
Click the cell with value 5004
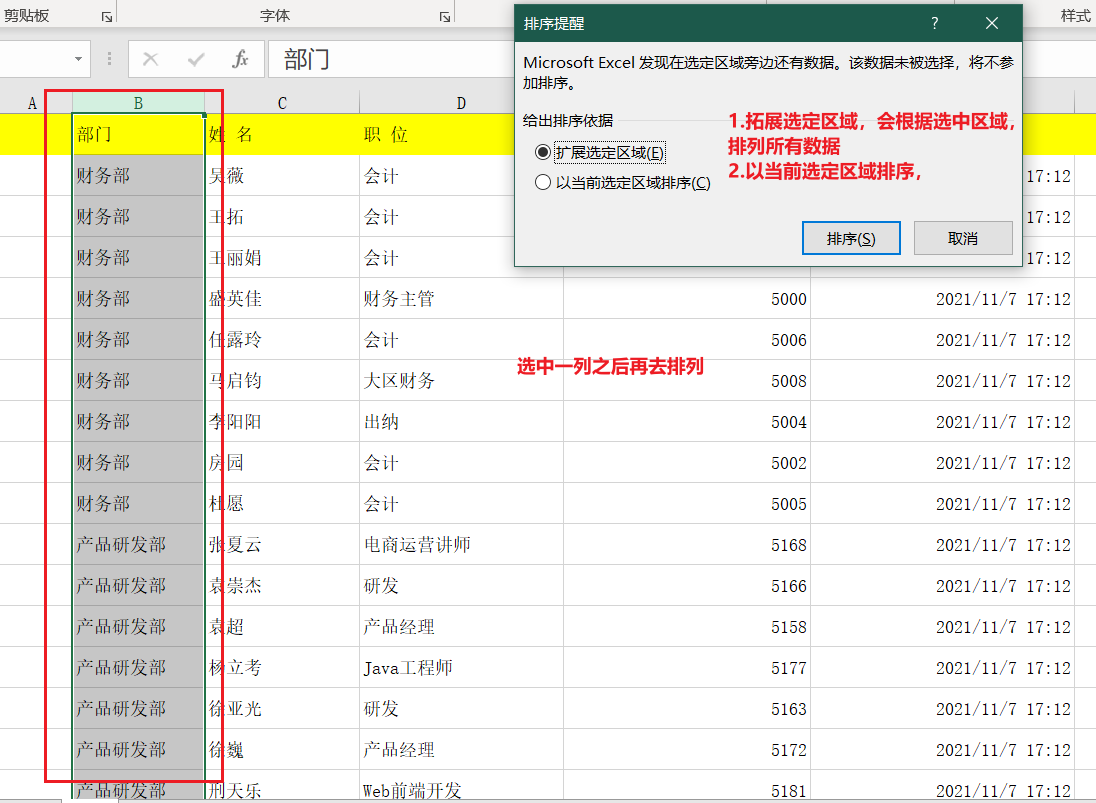[687, 422]
